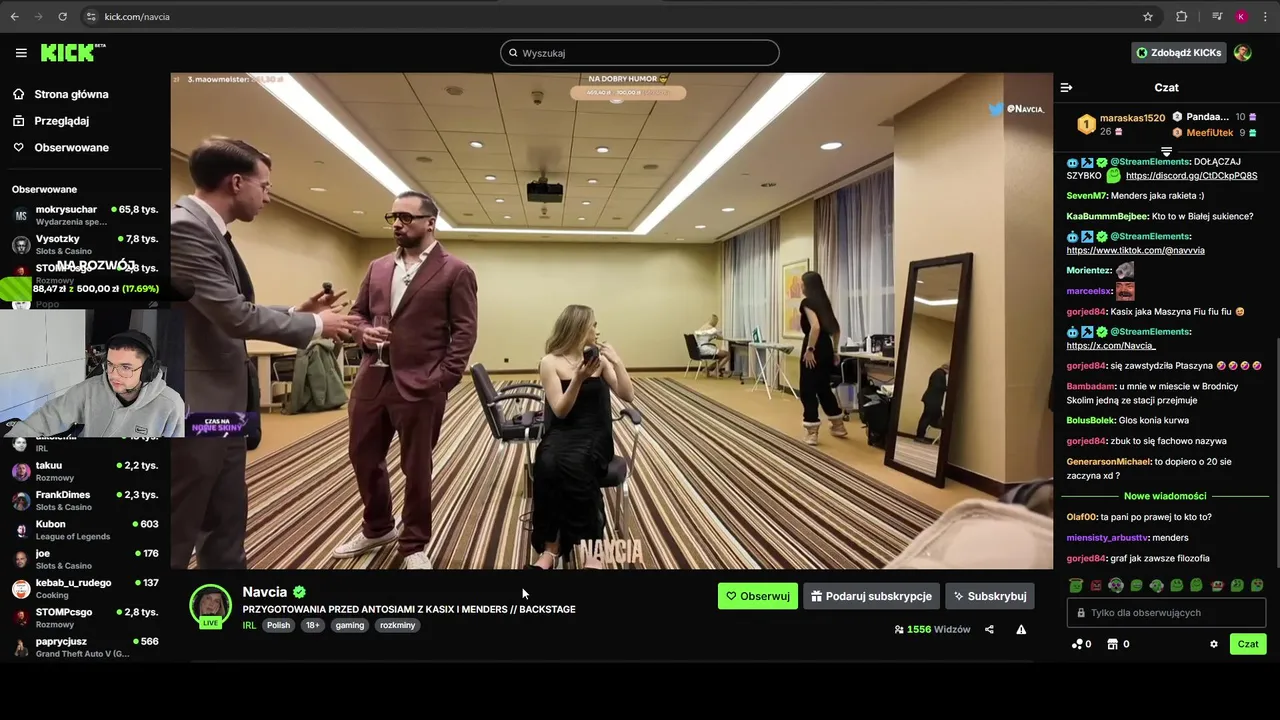Open the Chrome three-dot menu
The image size is (1280, 720).
pyautogui.click(x=1265, y=17)
